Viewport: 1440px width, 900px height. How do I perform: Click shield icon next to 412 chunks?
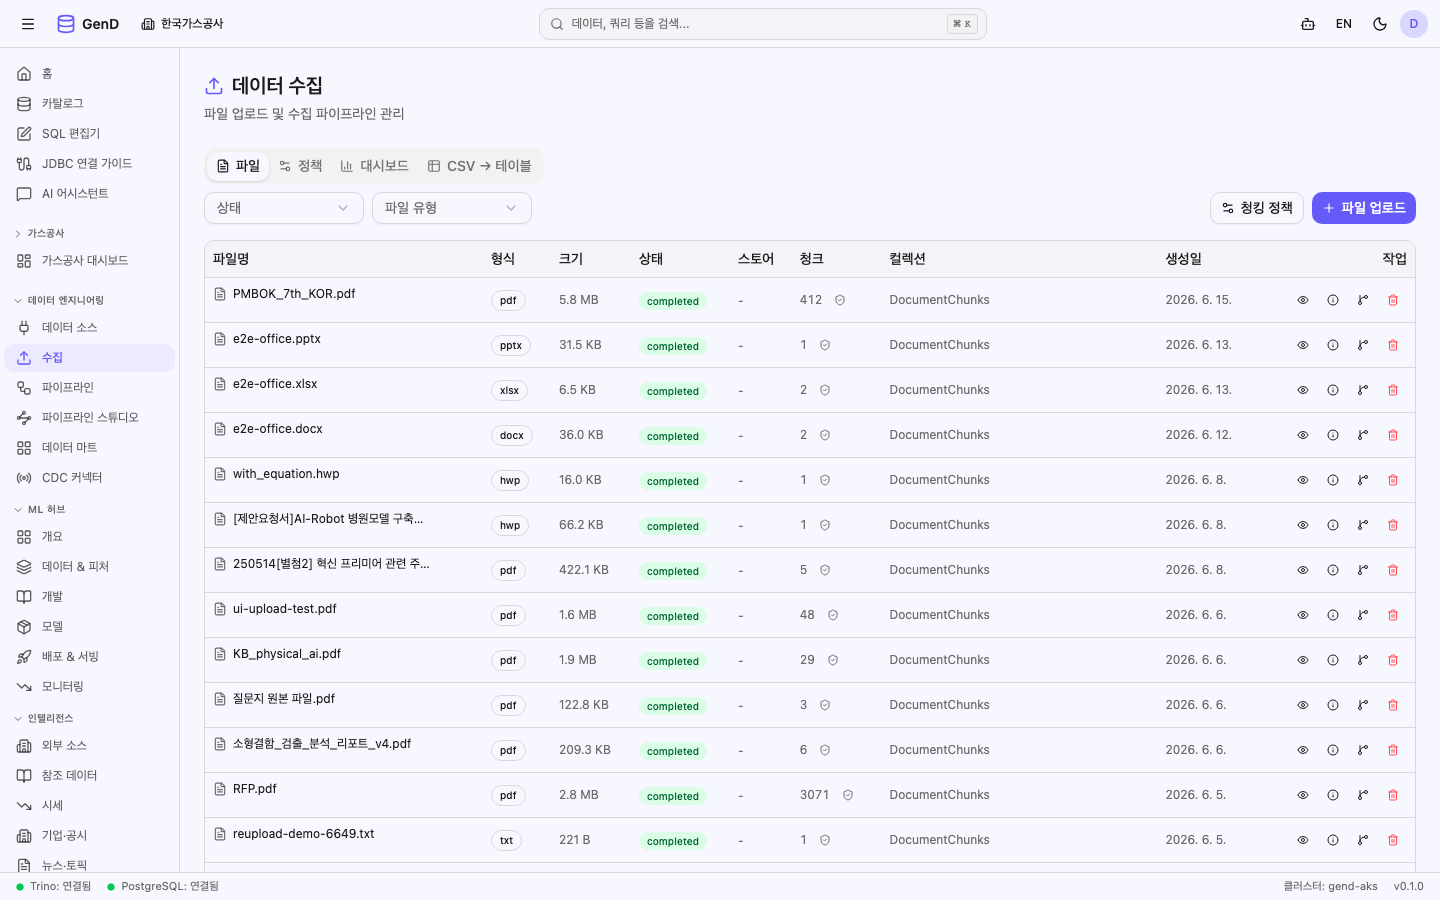[x=840, y=300]
